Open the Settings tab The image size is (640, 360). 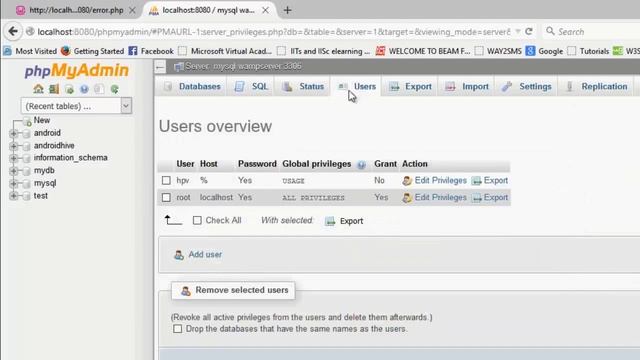click(x=527, y=86)
